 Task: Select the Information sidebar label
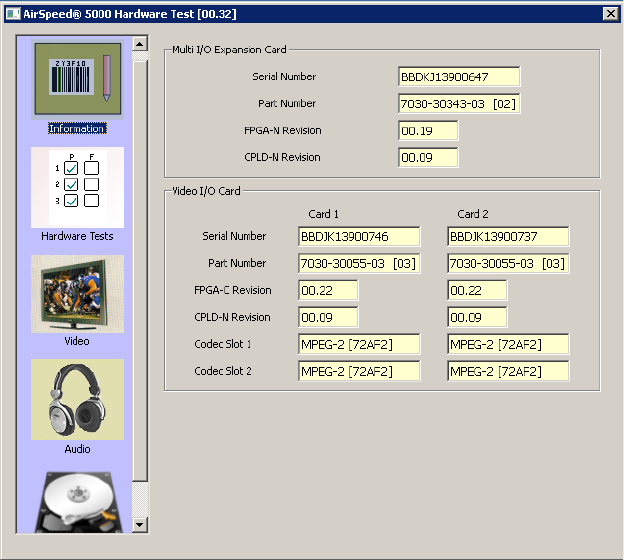(x=78, y=129)
